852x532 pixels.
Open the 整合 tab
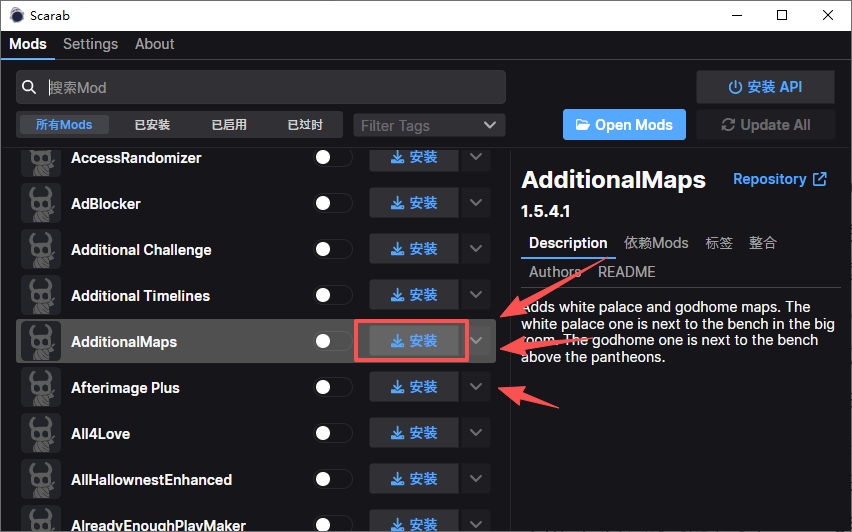click(x=763, y=243)
